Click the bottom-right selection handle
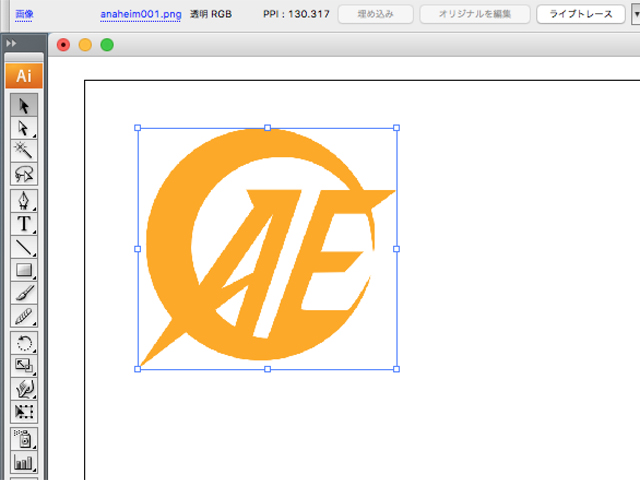 point(396,369)
